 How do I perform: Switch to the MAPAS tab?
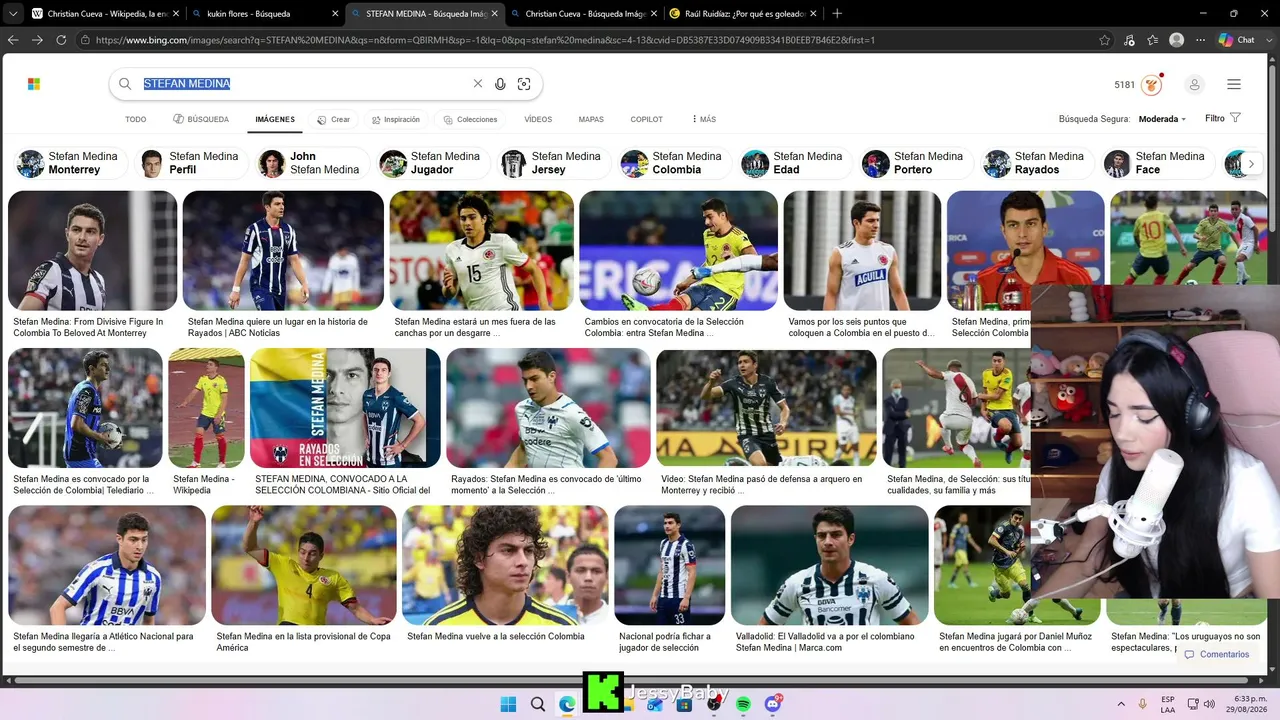point(591,119)
